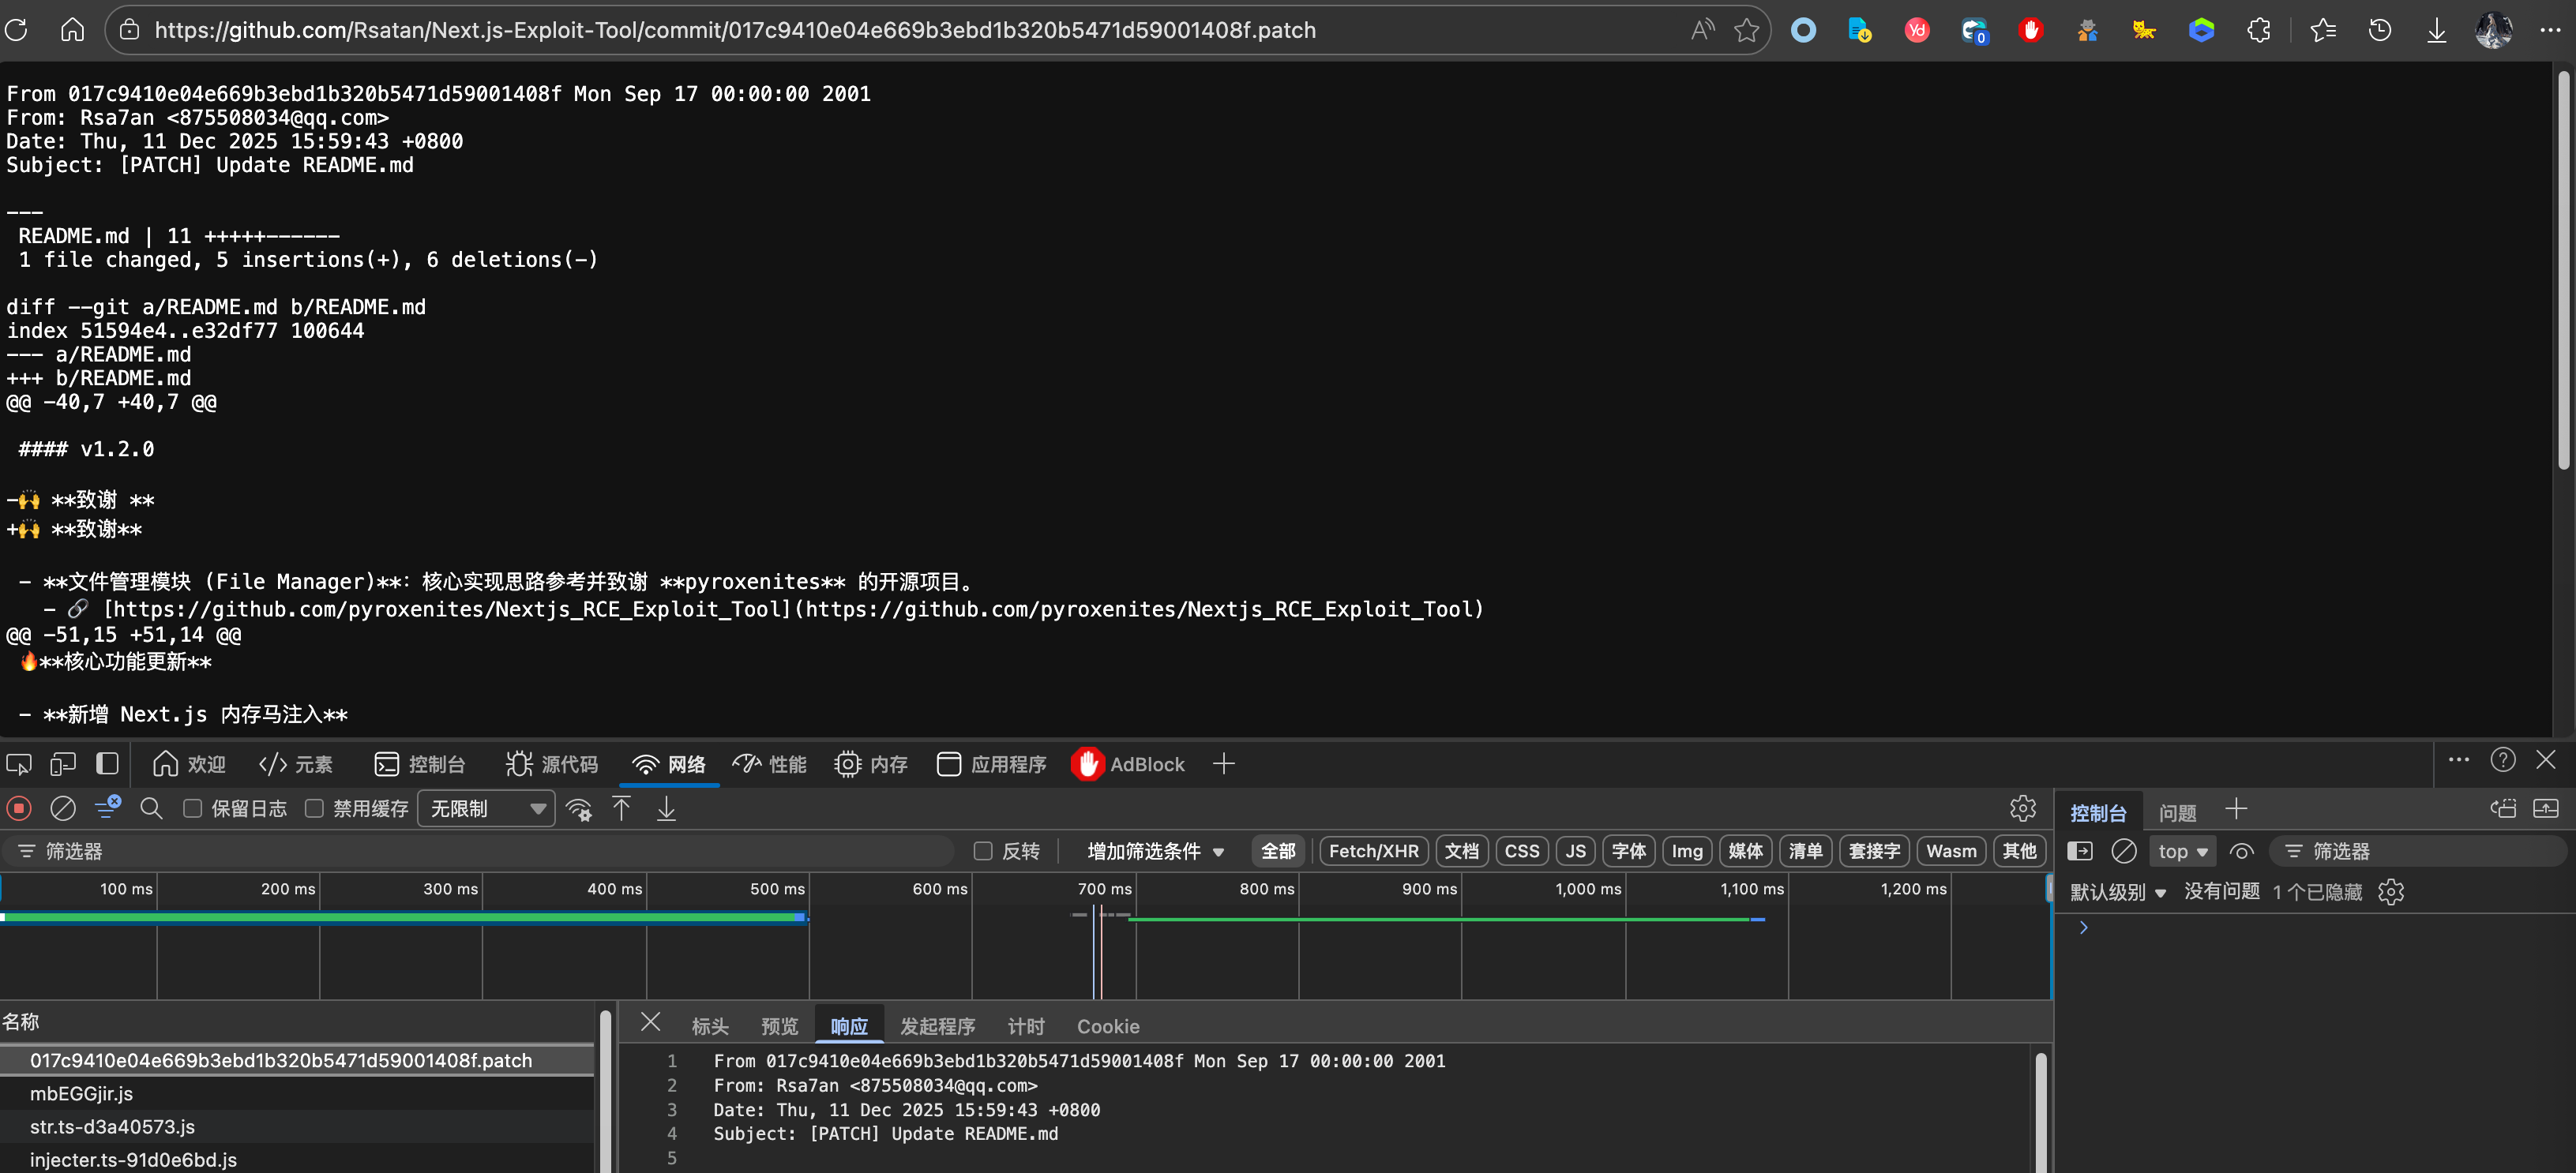The height and width of the screenshot is (1173, 2576).
Task: Reload the page with the refresh icon
Action: [x=17, y=30]
